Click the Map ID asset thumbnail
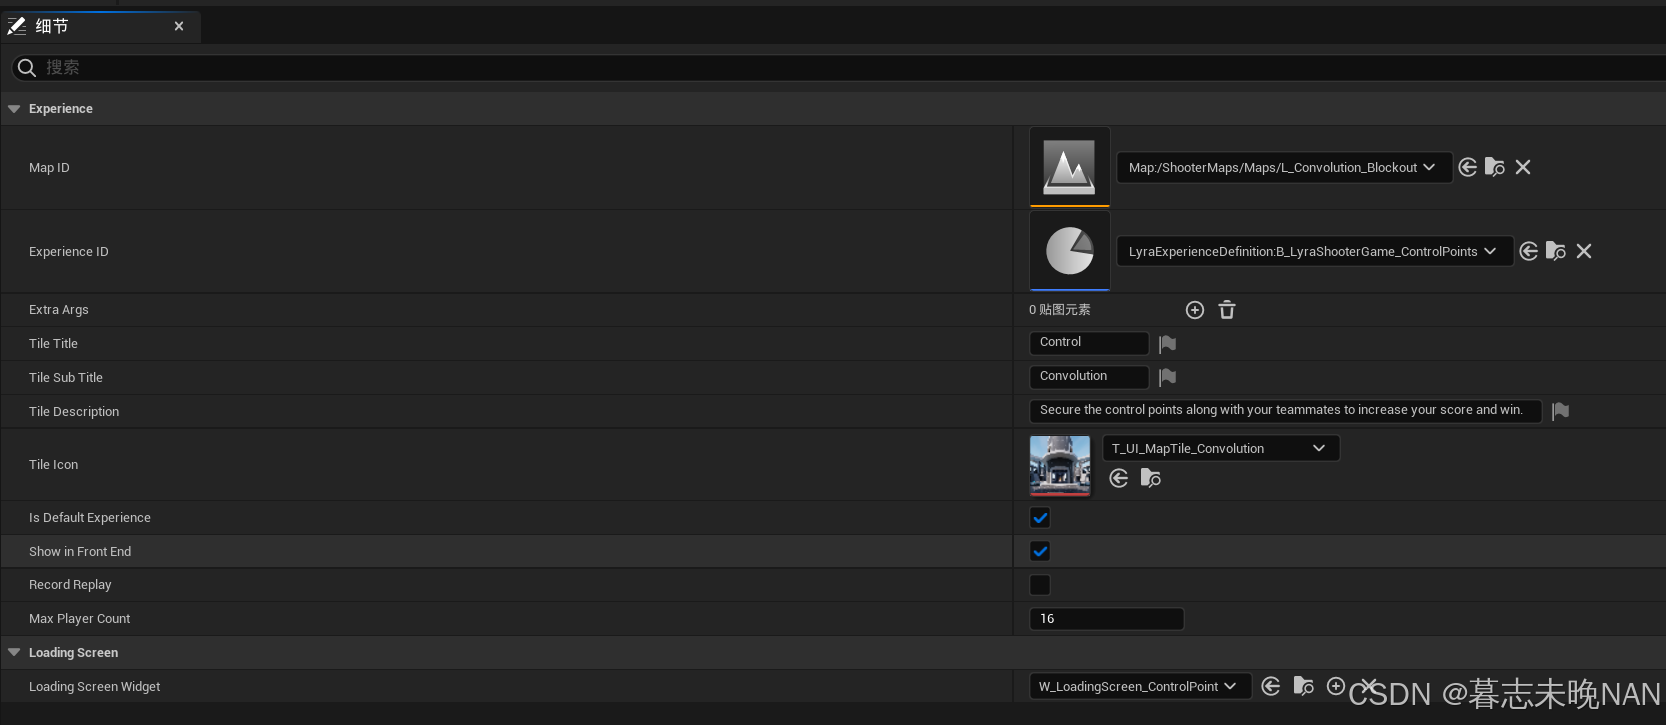1666x725 pixels. point(1070,167)
